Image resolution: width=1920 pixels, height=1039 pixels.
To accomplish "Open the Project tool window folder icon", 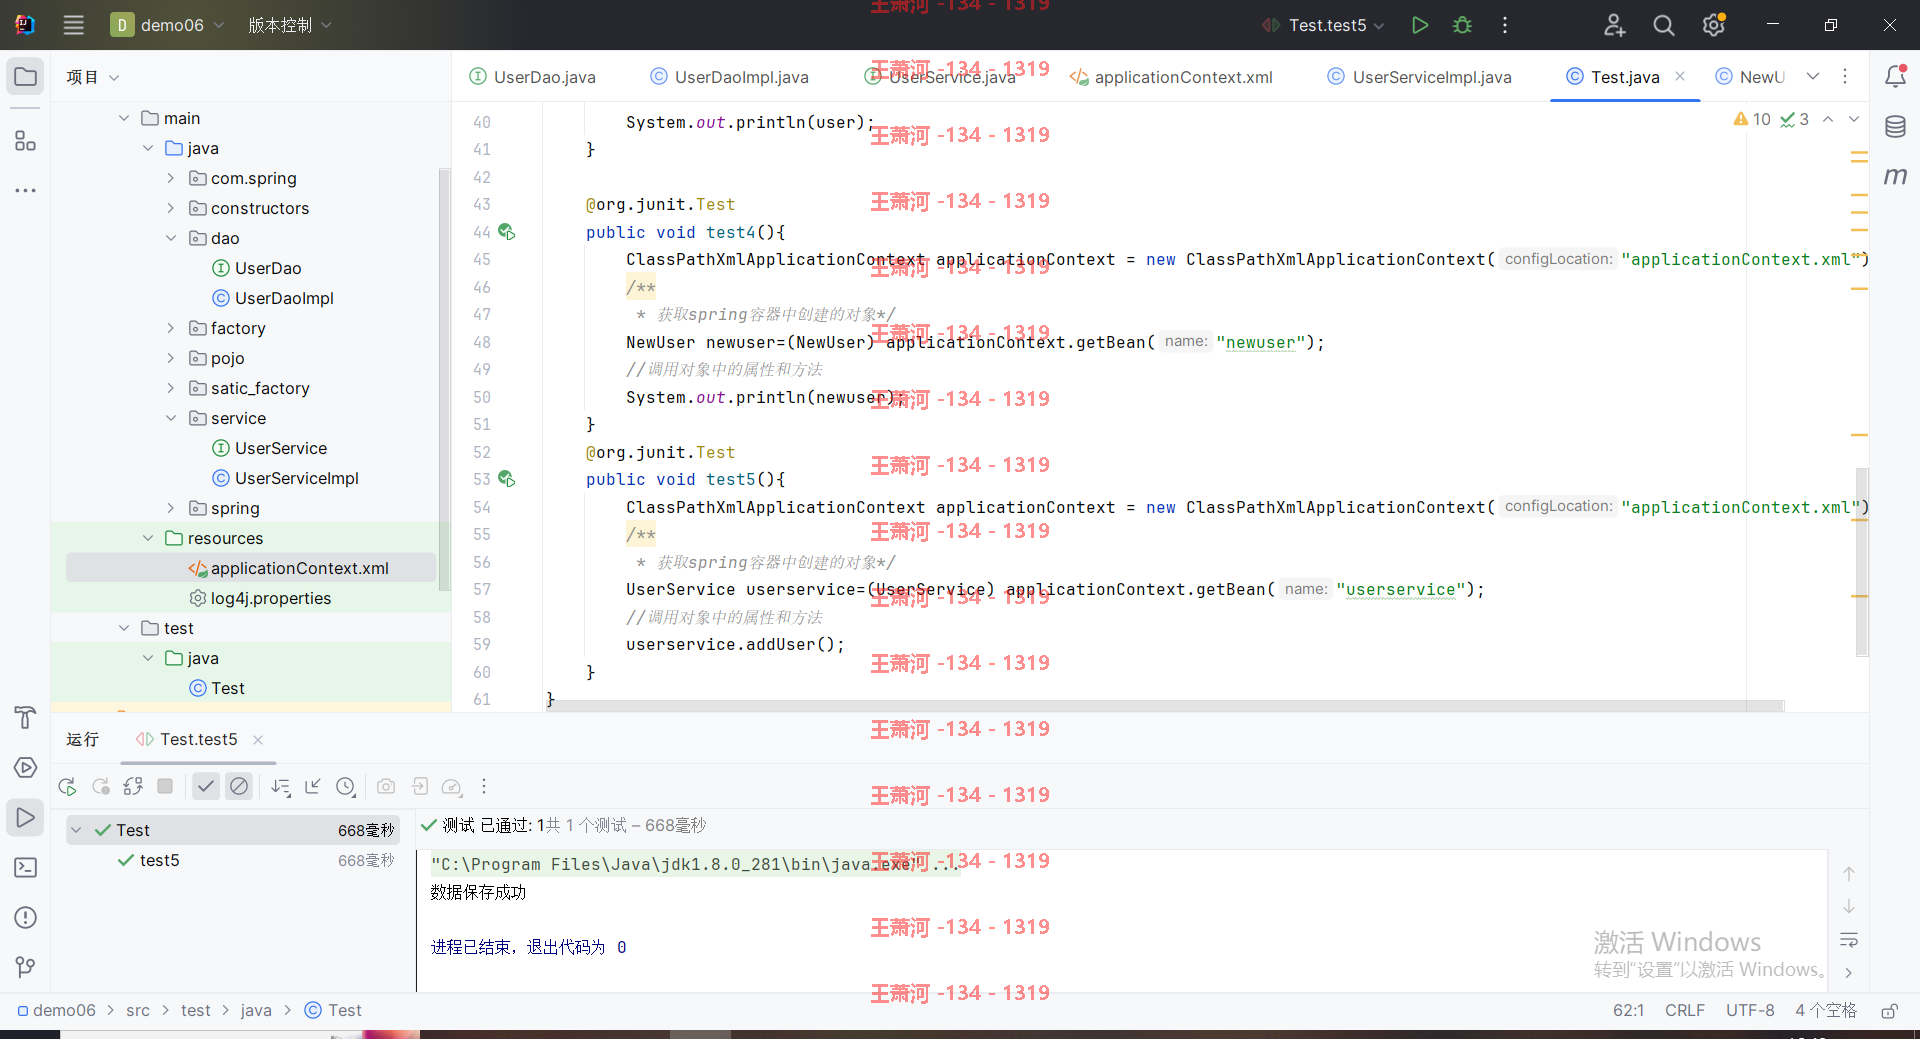I will tap(25, 77).
